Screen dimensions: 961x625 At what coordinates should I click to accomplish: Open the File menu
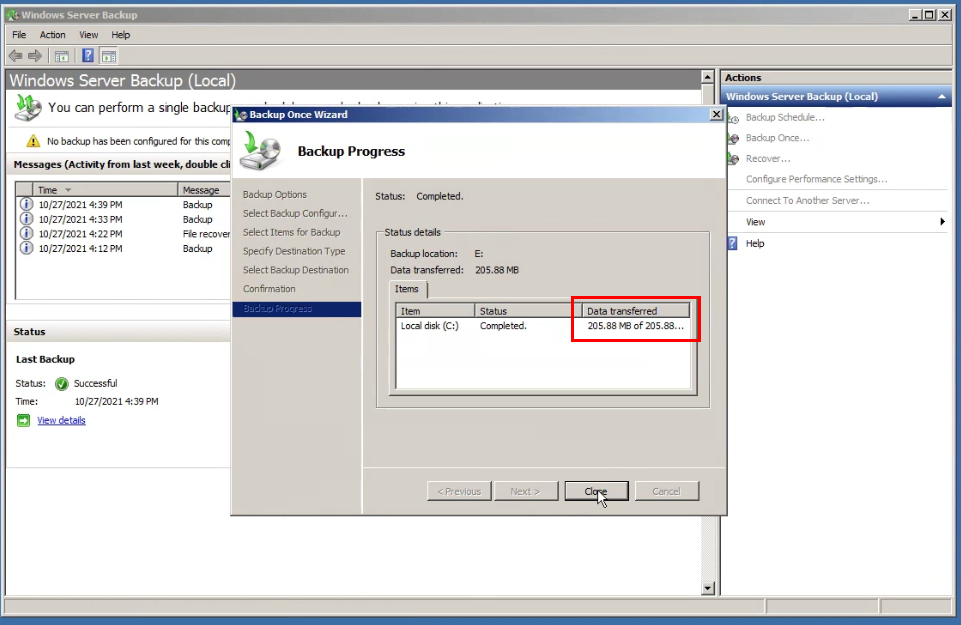point(19,35)
